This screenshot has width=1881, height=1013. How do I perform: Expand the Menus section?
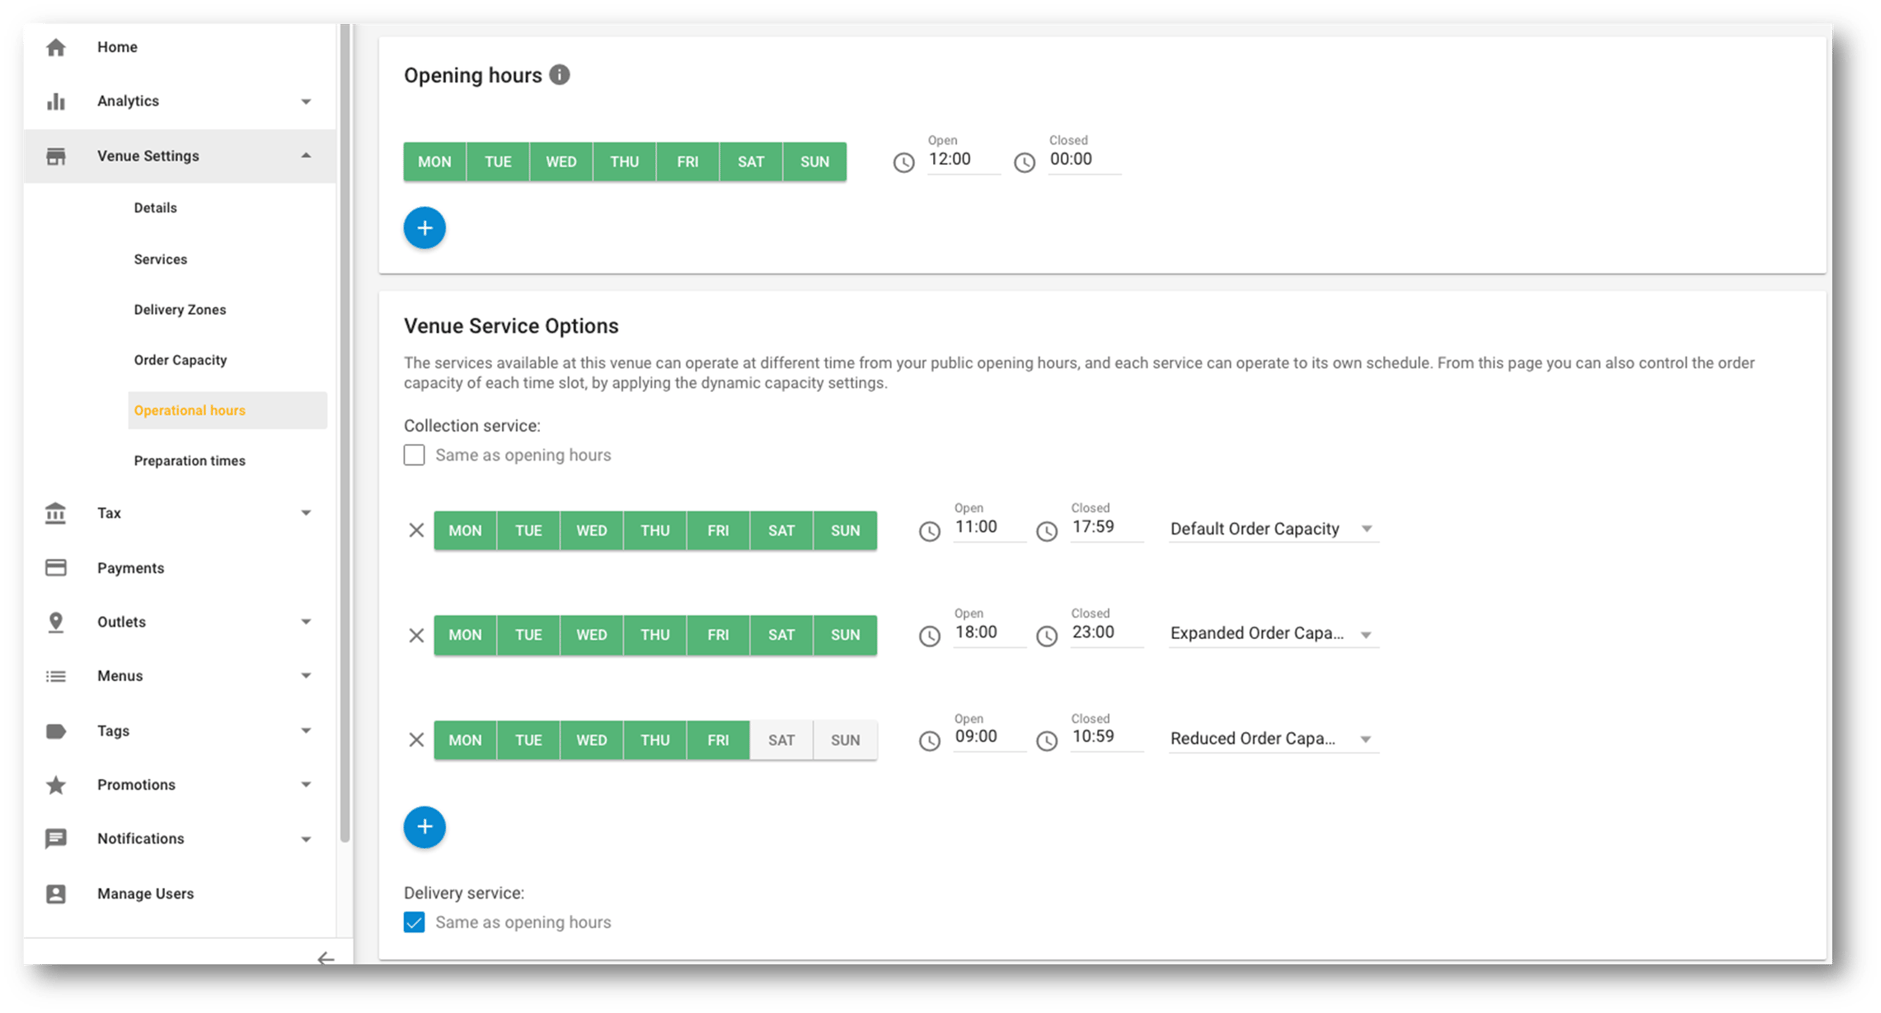coord(306,675)
